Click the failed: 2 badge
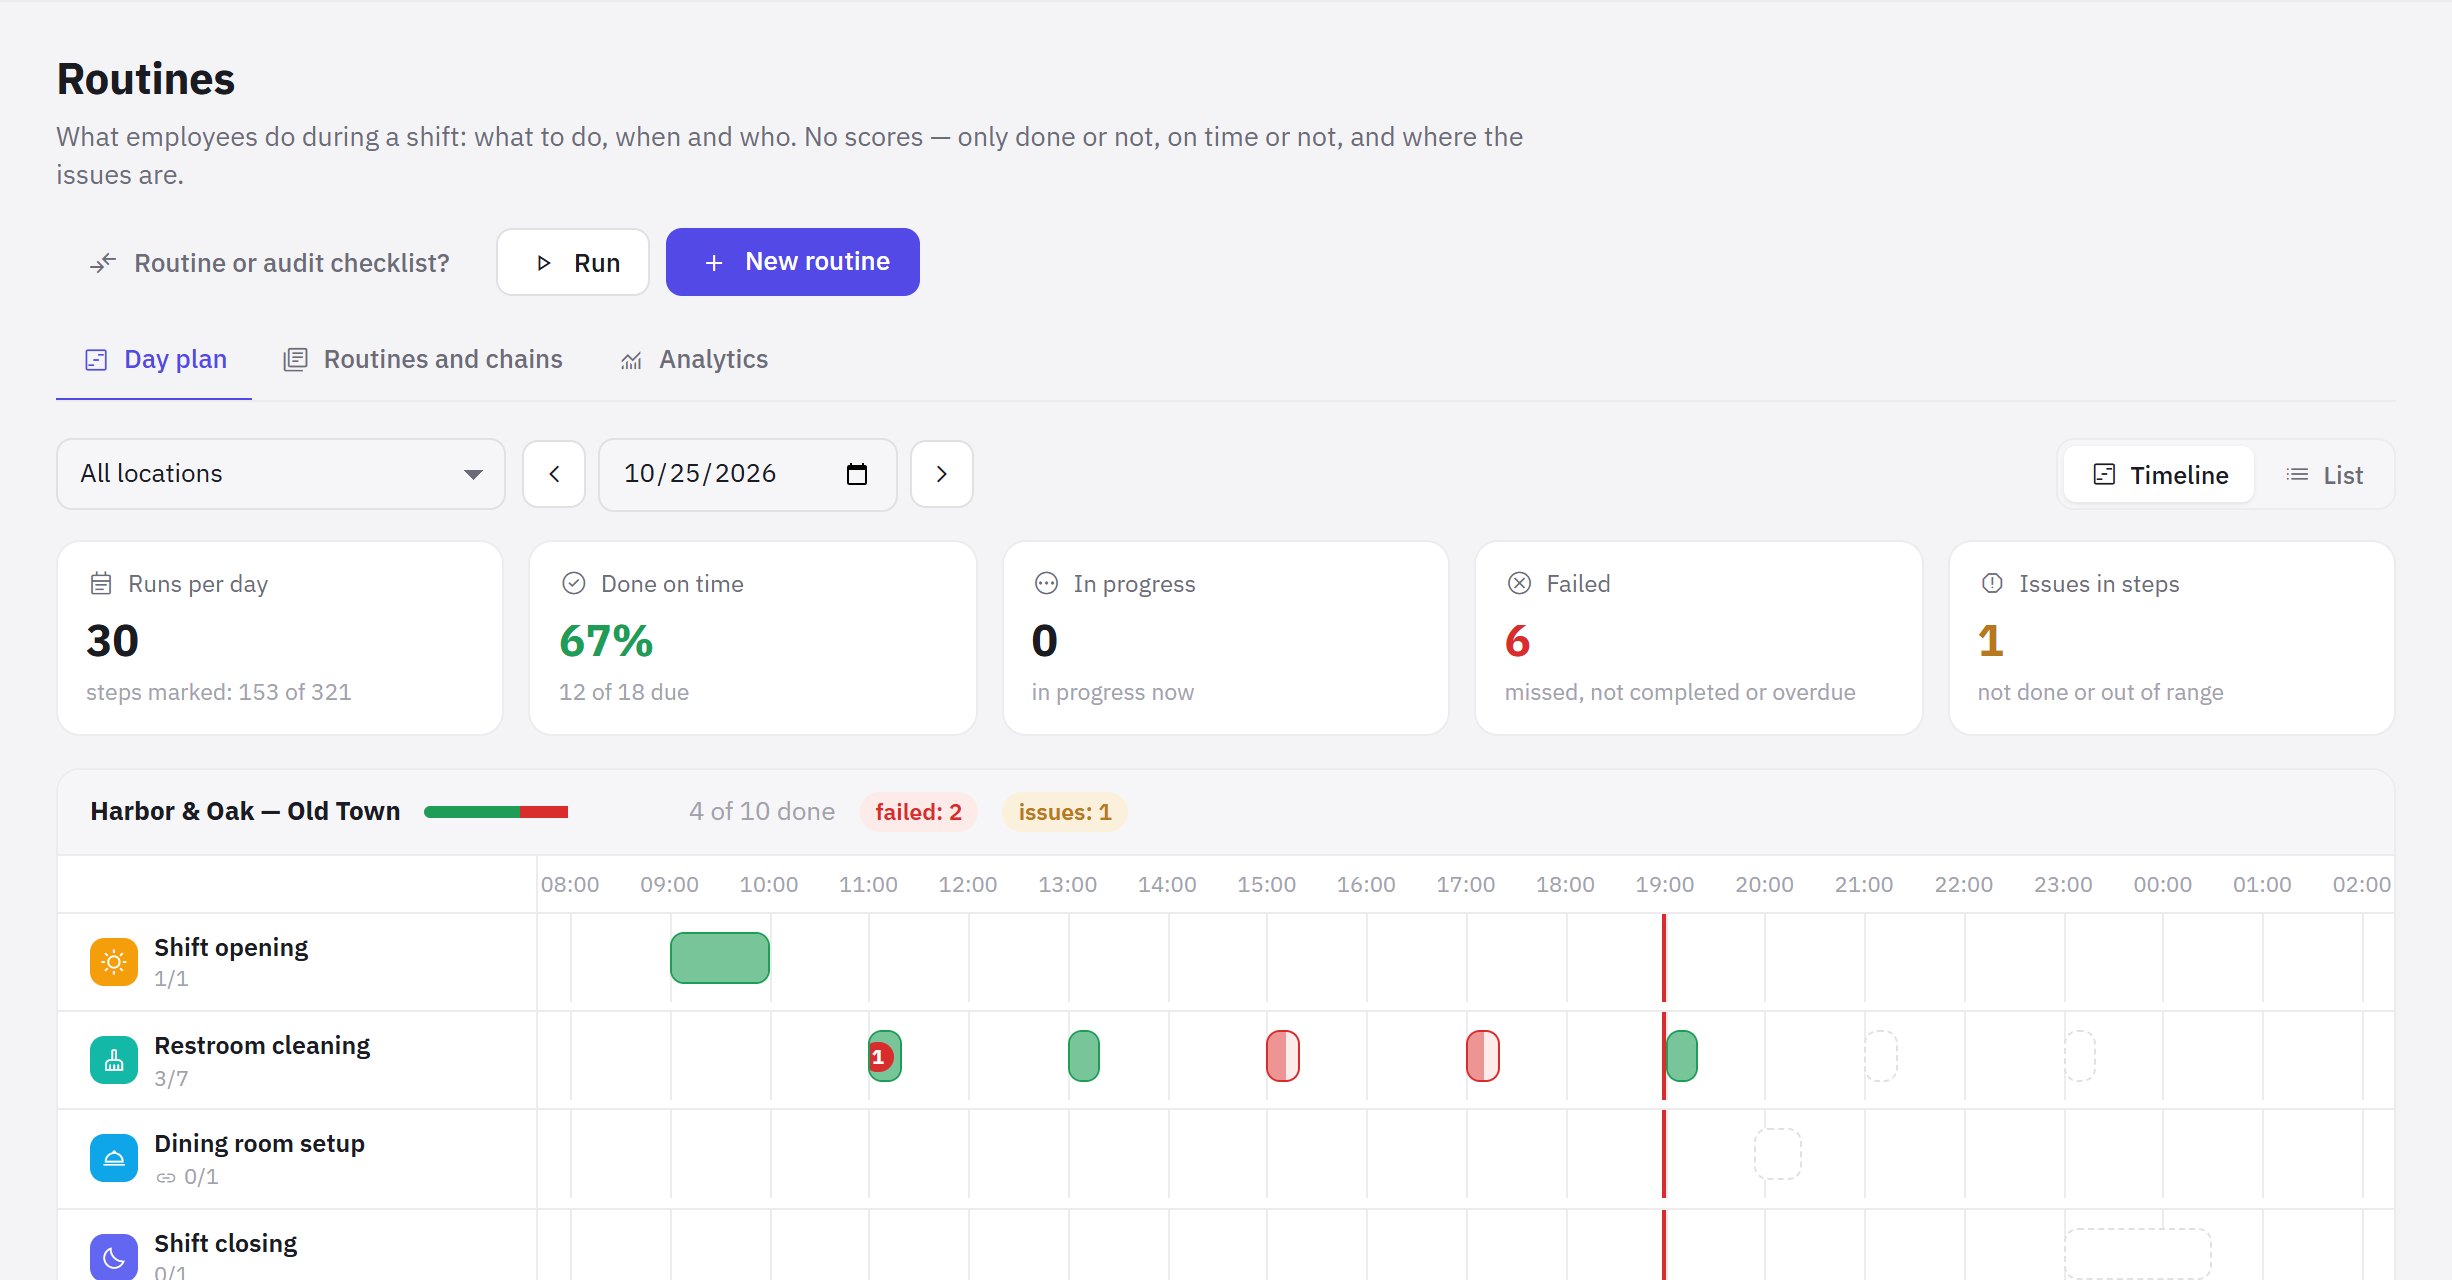The image size is (2452, 1280). click(918, 812)
